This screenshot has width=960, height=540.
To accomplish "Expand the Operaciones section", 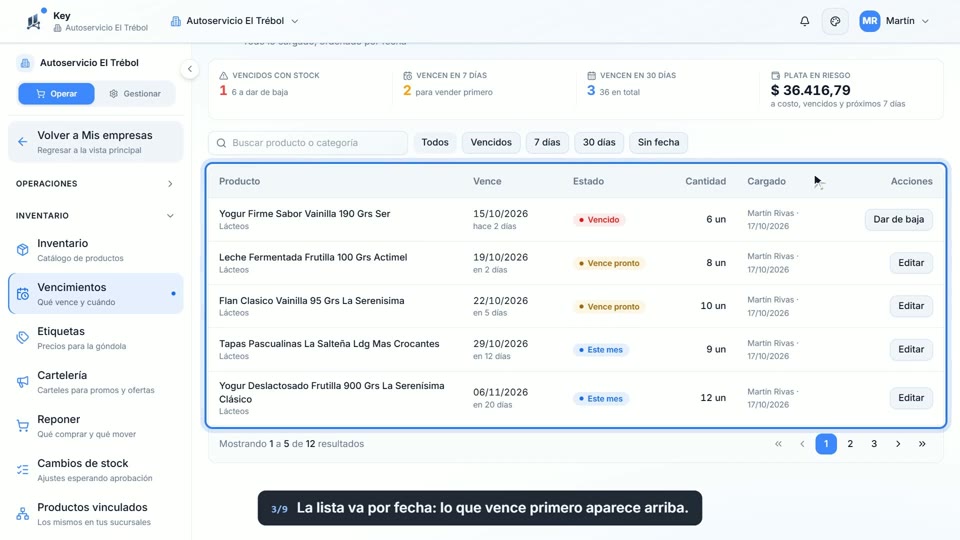I will (95, 184).
